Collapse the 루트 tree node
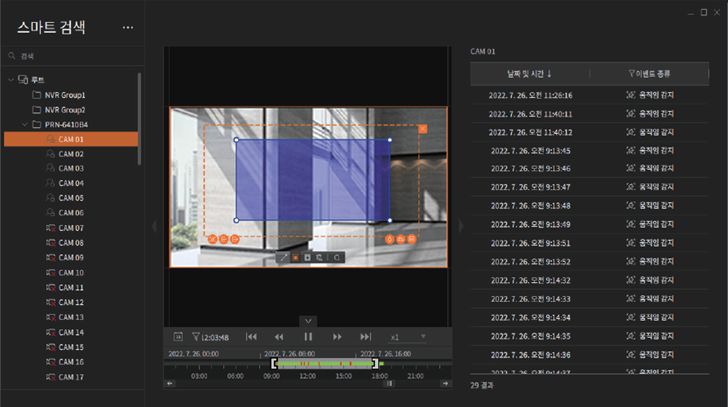This screenshot has width=728, height=407. 10,79
